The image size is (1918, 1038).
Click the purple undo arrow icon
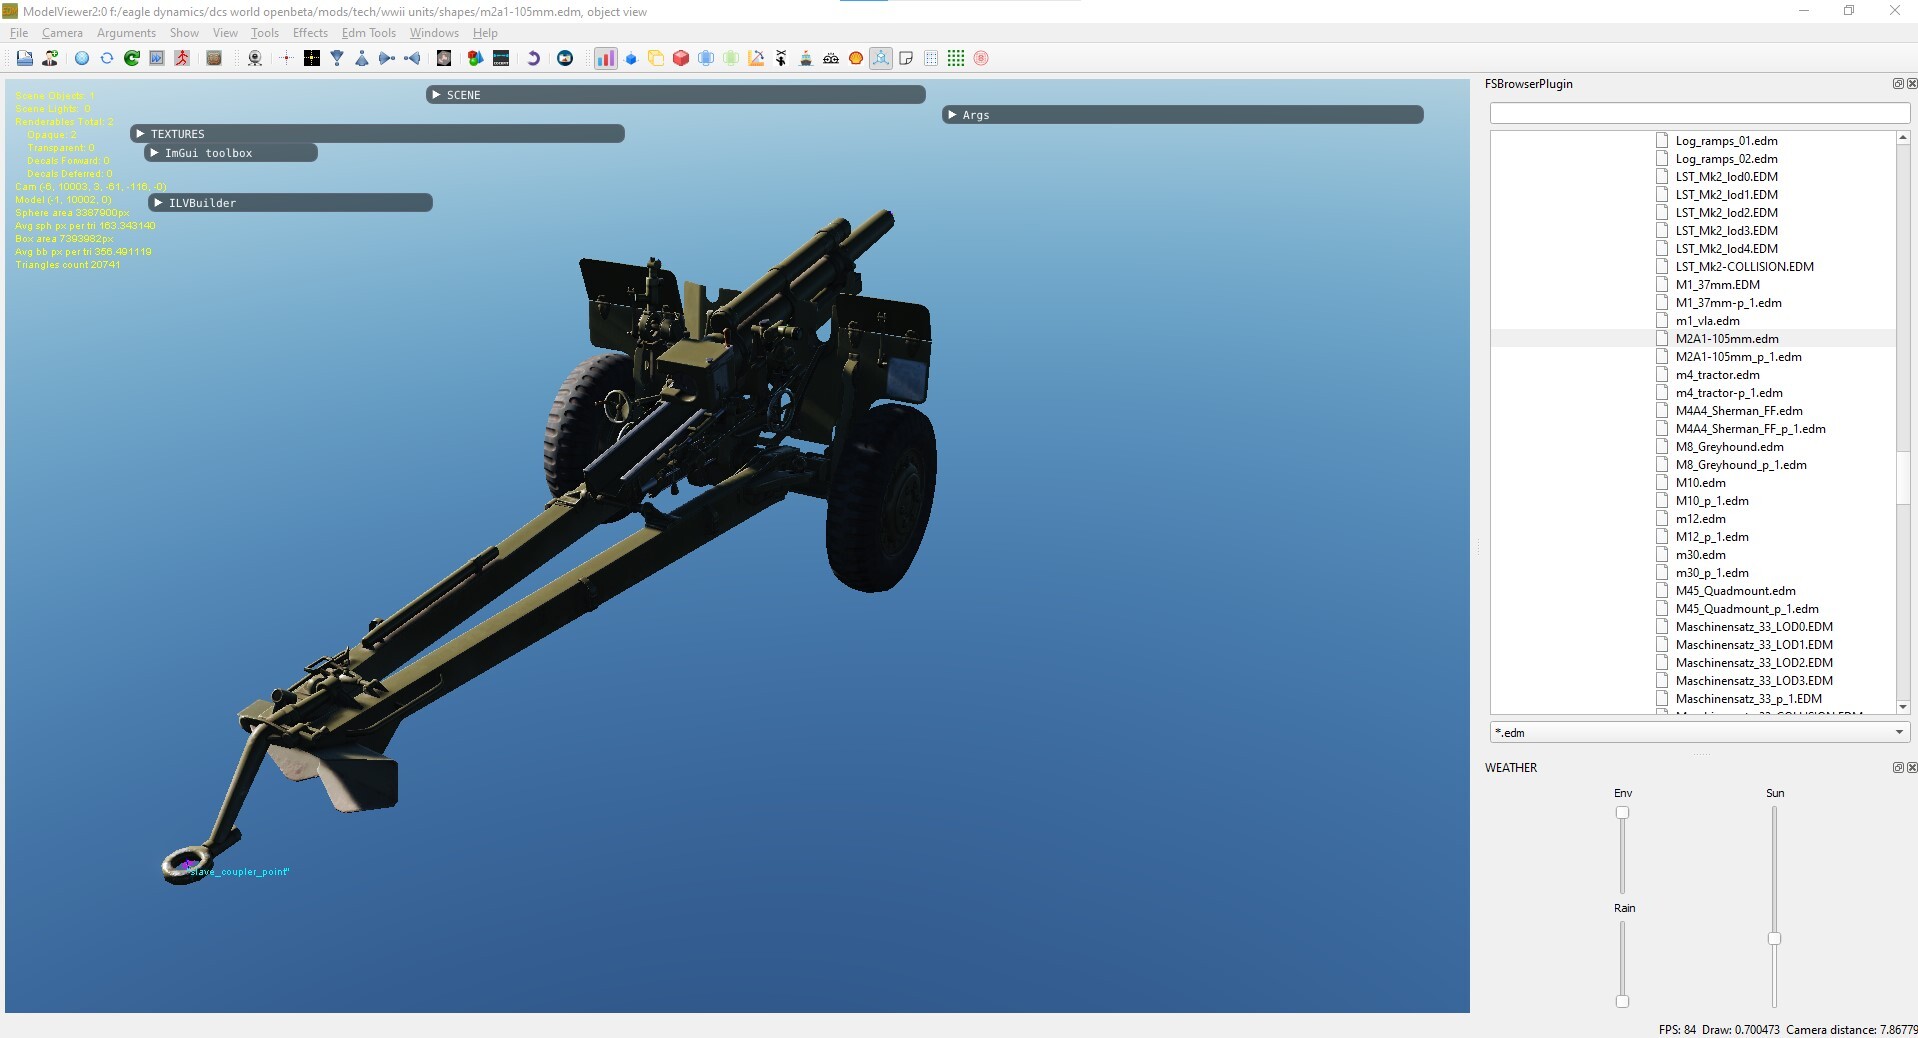pyautogui.click(x=533, y=58)
